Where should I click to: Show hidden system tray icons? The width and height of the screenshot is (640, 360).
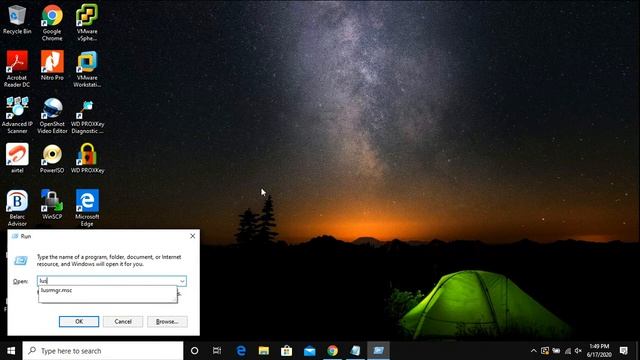[533, 351]
